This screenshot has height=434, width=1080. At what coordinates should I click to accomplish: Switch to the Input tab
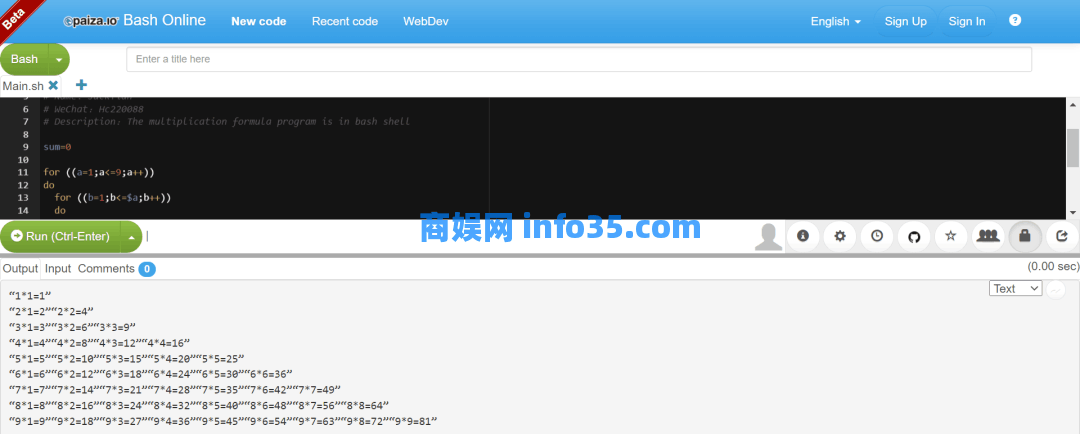[x=58, y=269]
